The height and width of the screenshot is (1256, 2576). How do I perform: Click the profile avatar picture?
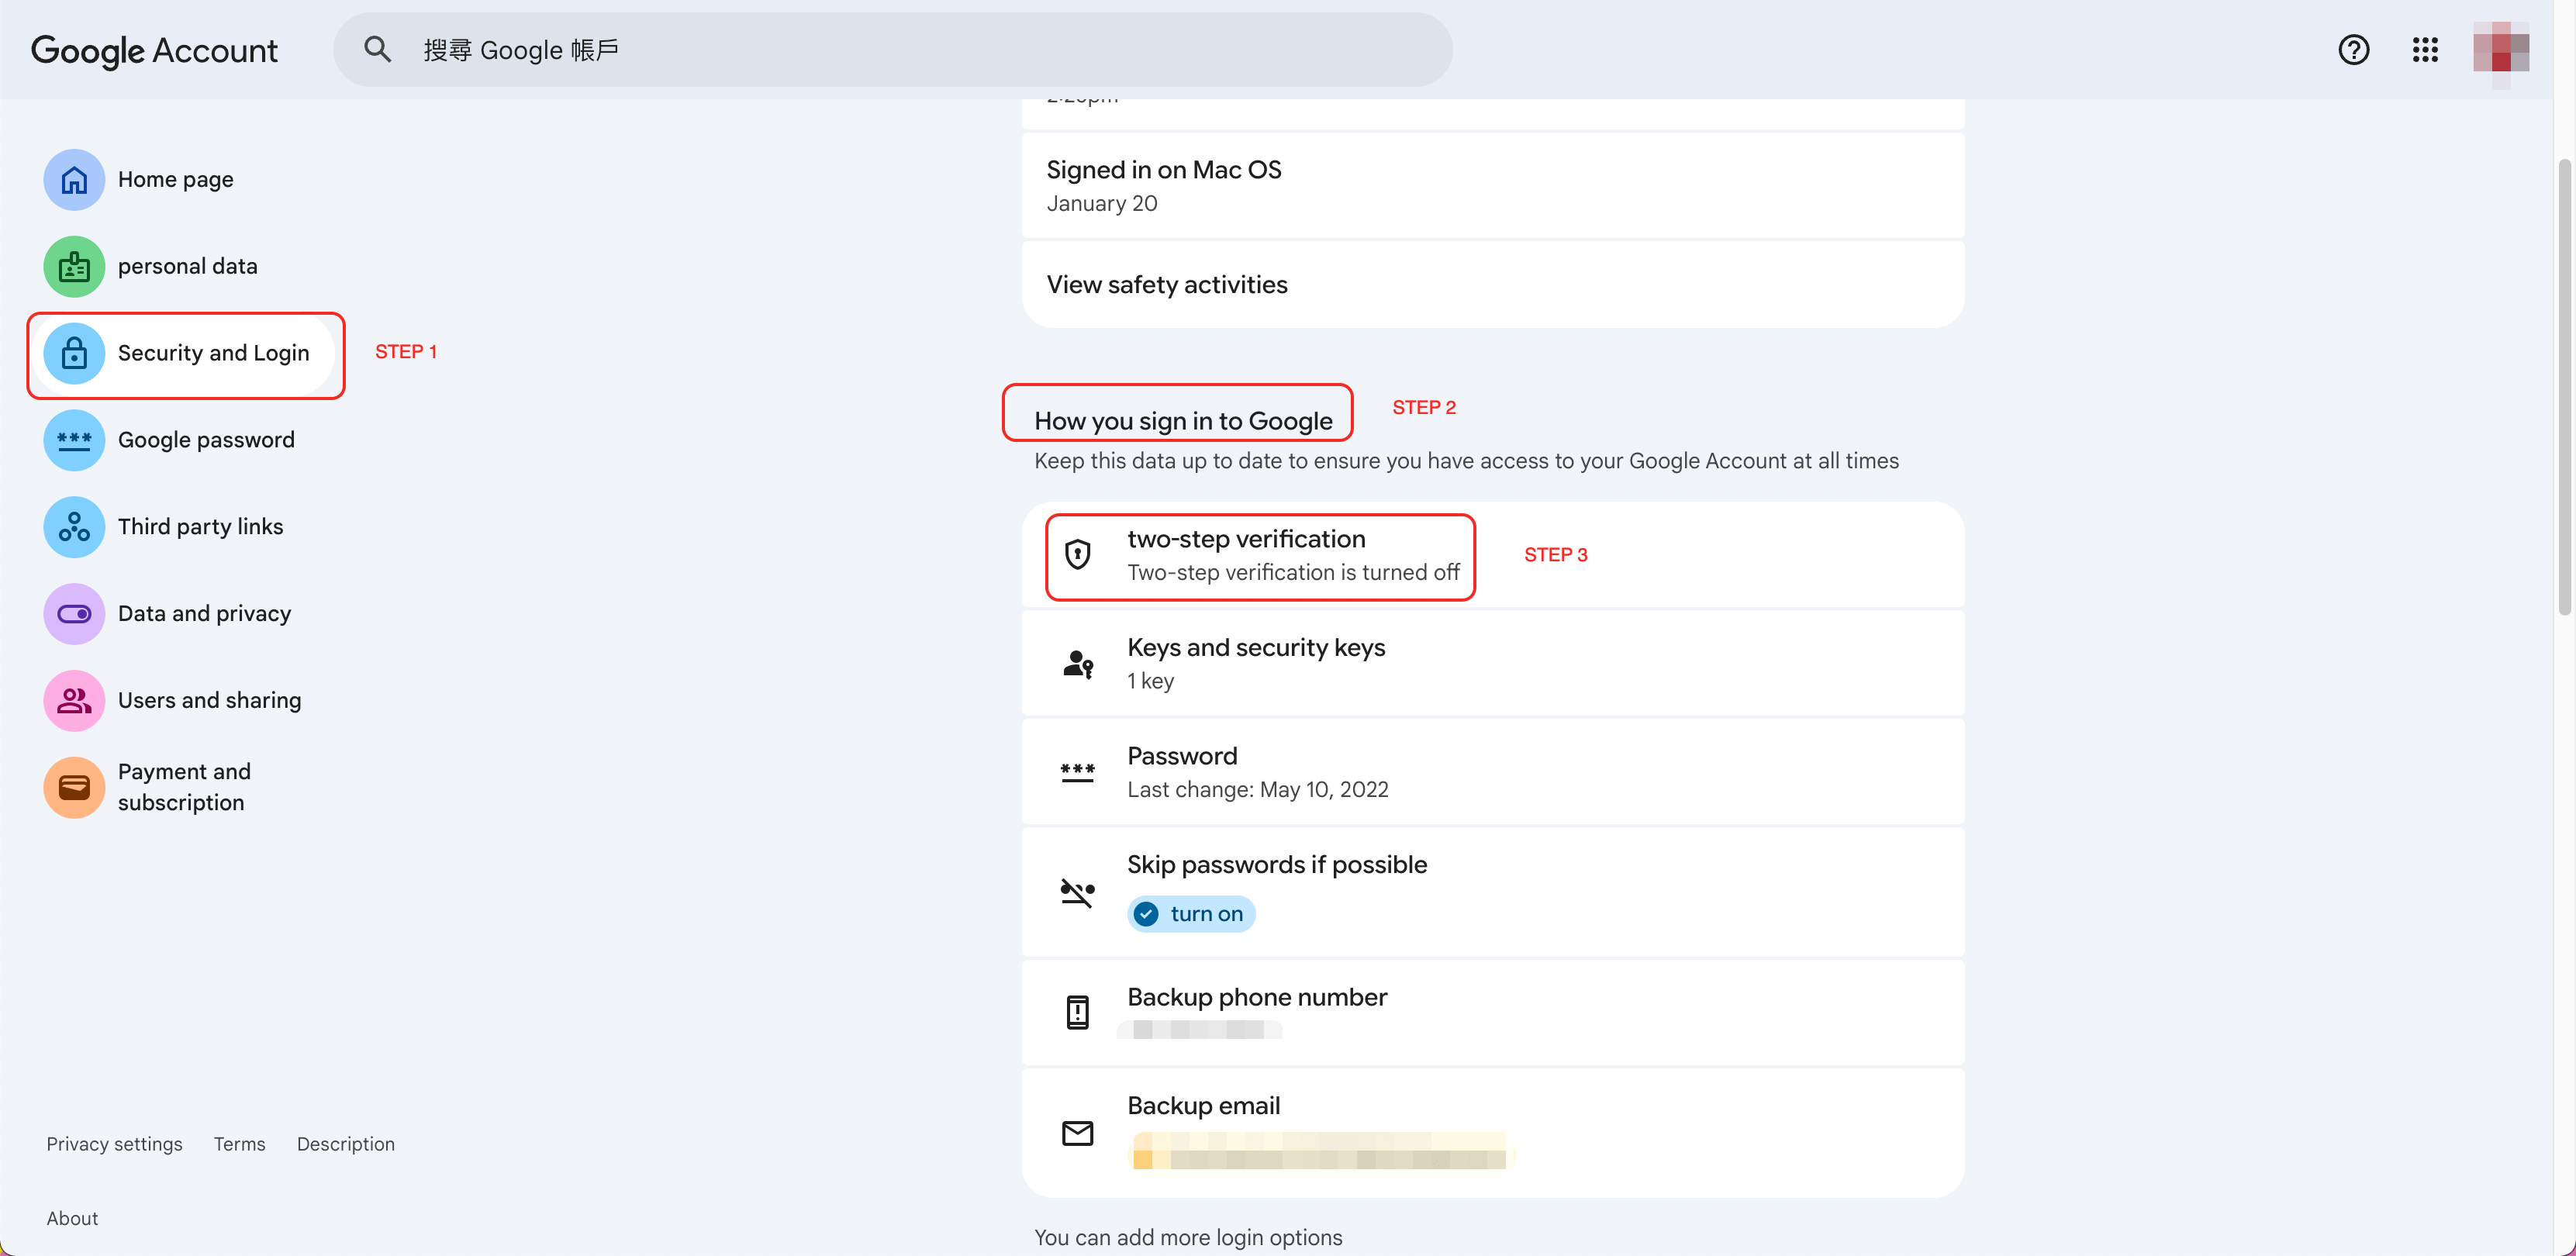pyautogui.click(x=2500, y=50)
